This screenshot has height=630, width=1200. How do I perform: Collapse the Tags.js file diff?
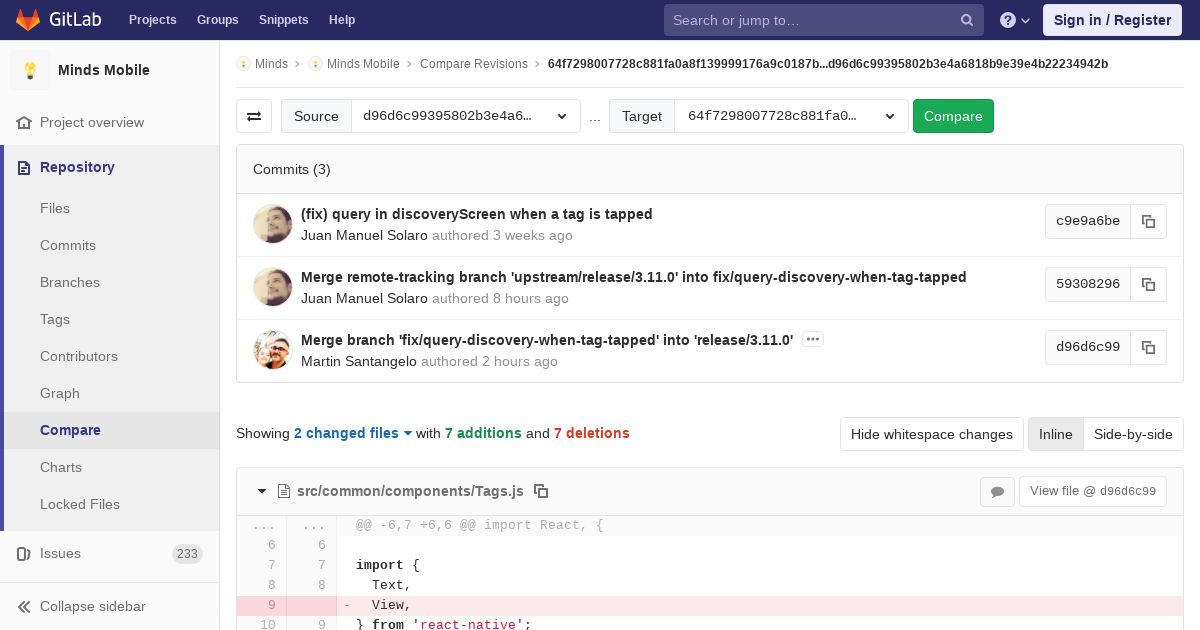click(x=262, y=491)
